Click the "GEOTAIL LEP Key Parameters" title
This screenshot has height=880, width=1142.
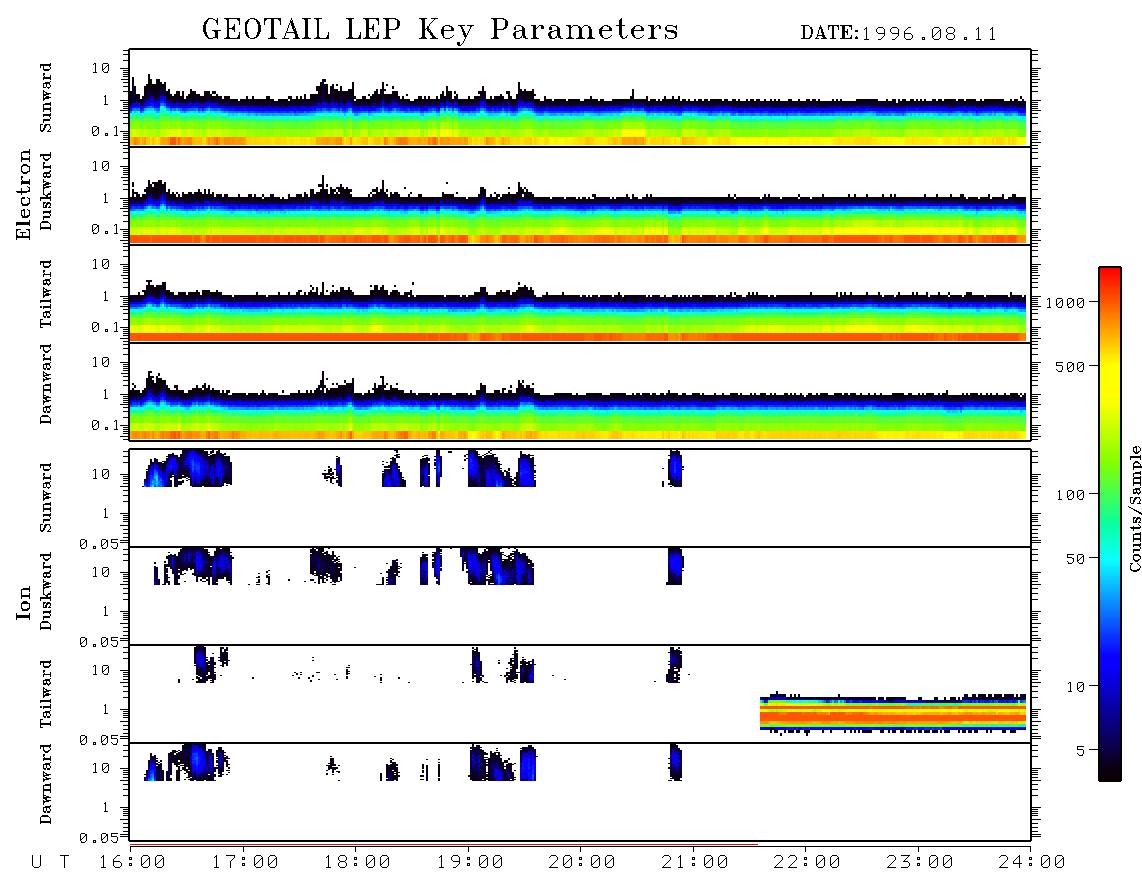440,30
